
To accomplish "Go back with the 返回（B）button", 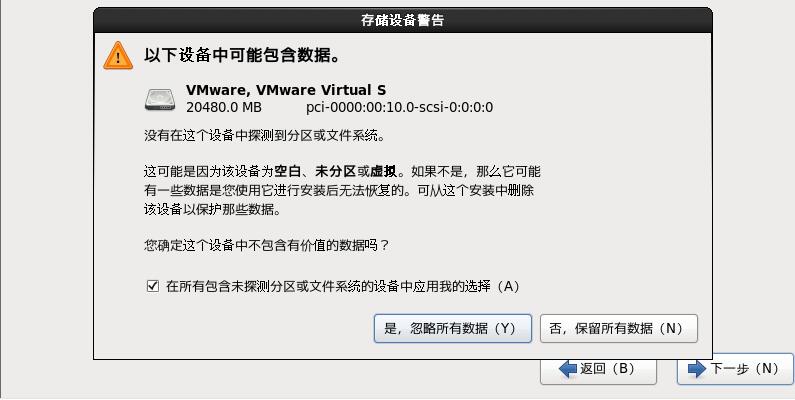I will [598, 369].
